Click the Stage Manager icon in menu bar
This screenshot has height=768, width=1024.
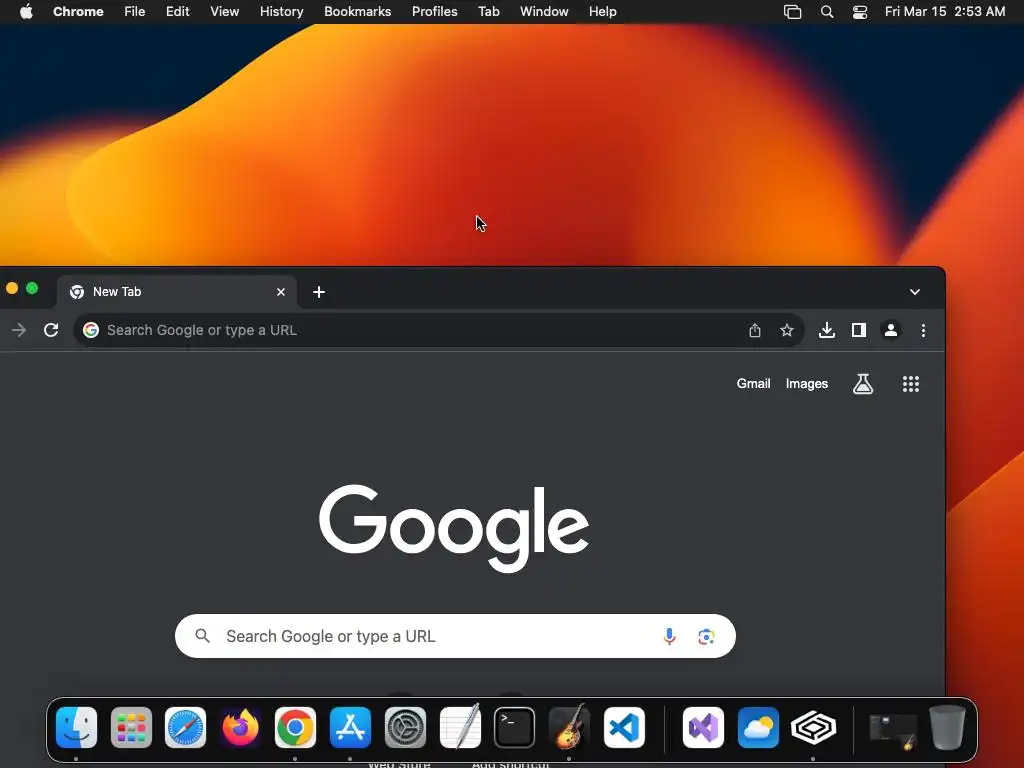click(x=792, y=12)
